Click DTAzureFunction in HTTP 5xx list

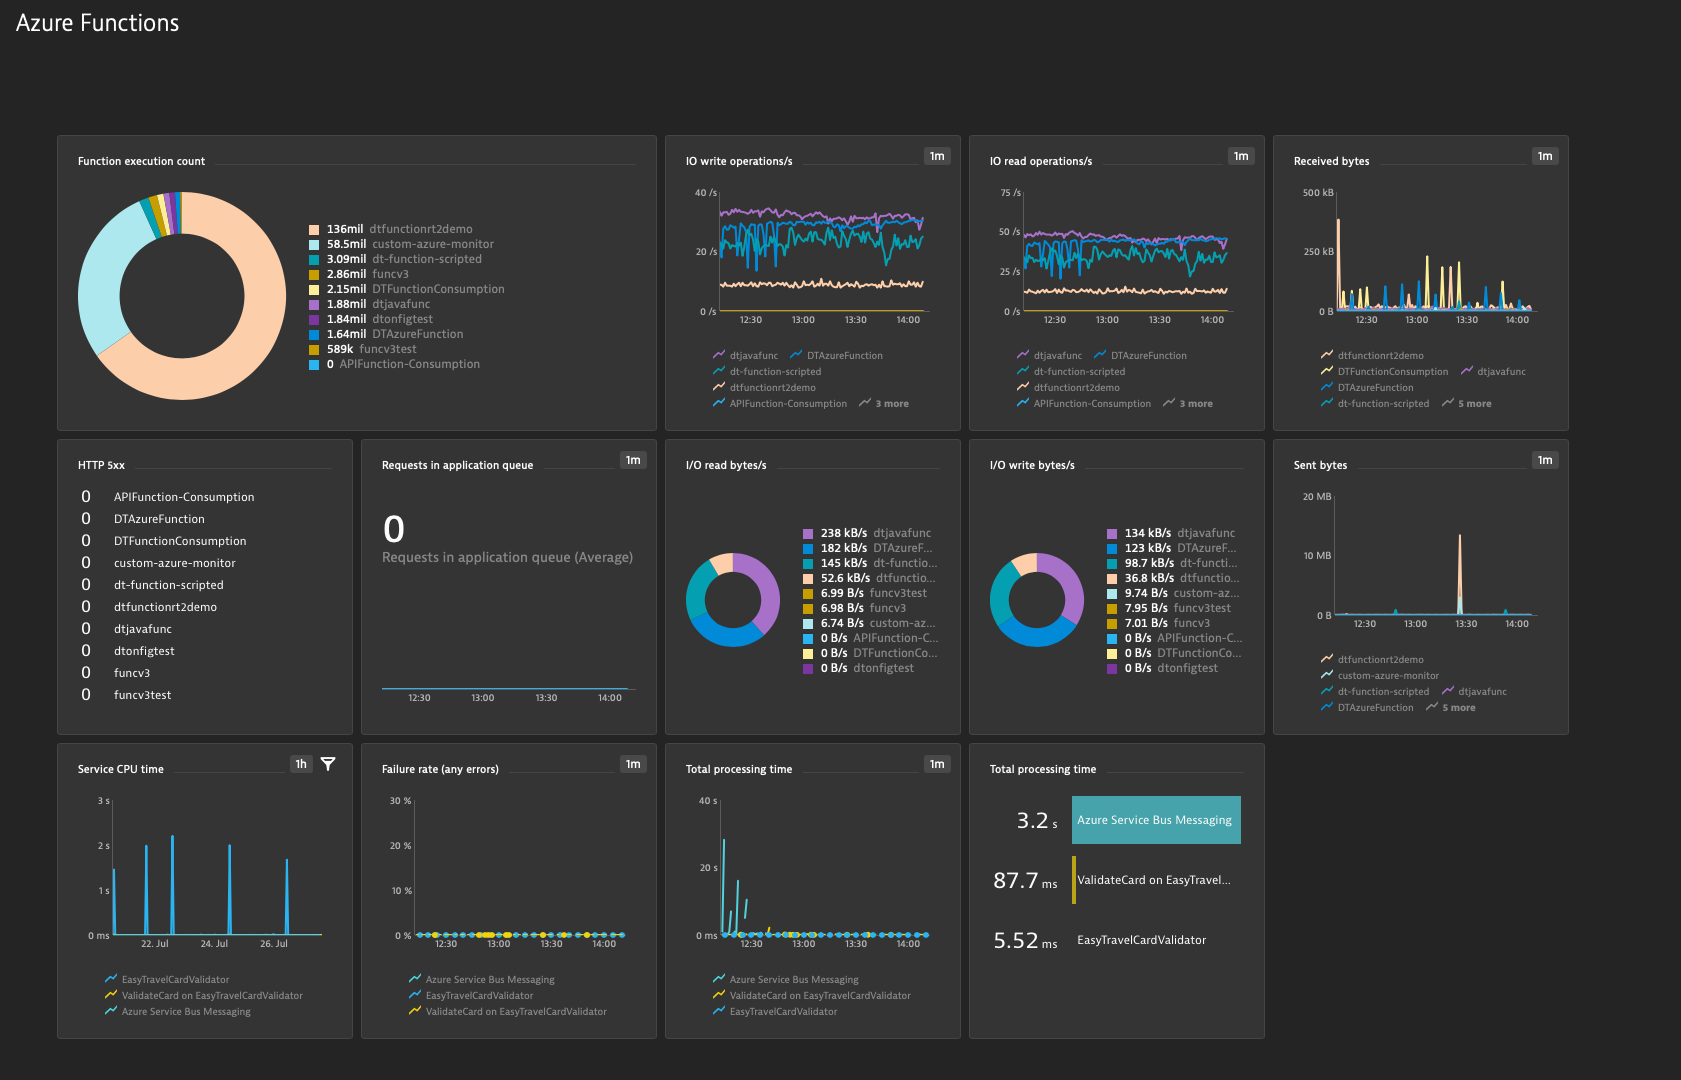[x=159, y=519]
